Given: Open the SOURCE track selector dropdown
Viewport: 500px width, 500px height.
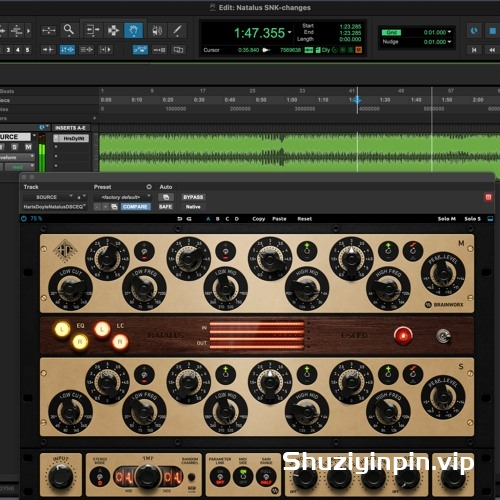Looking at the screenshot, I should point(49,197).
